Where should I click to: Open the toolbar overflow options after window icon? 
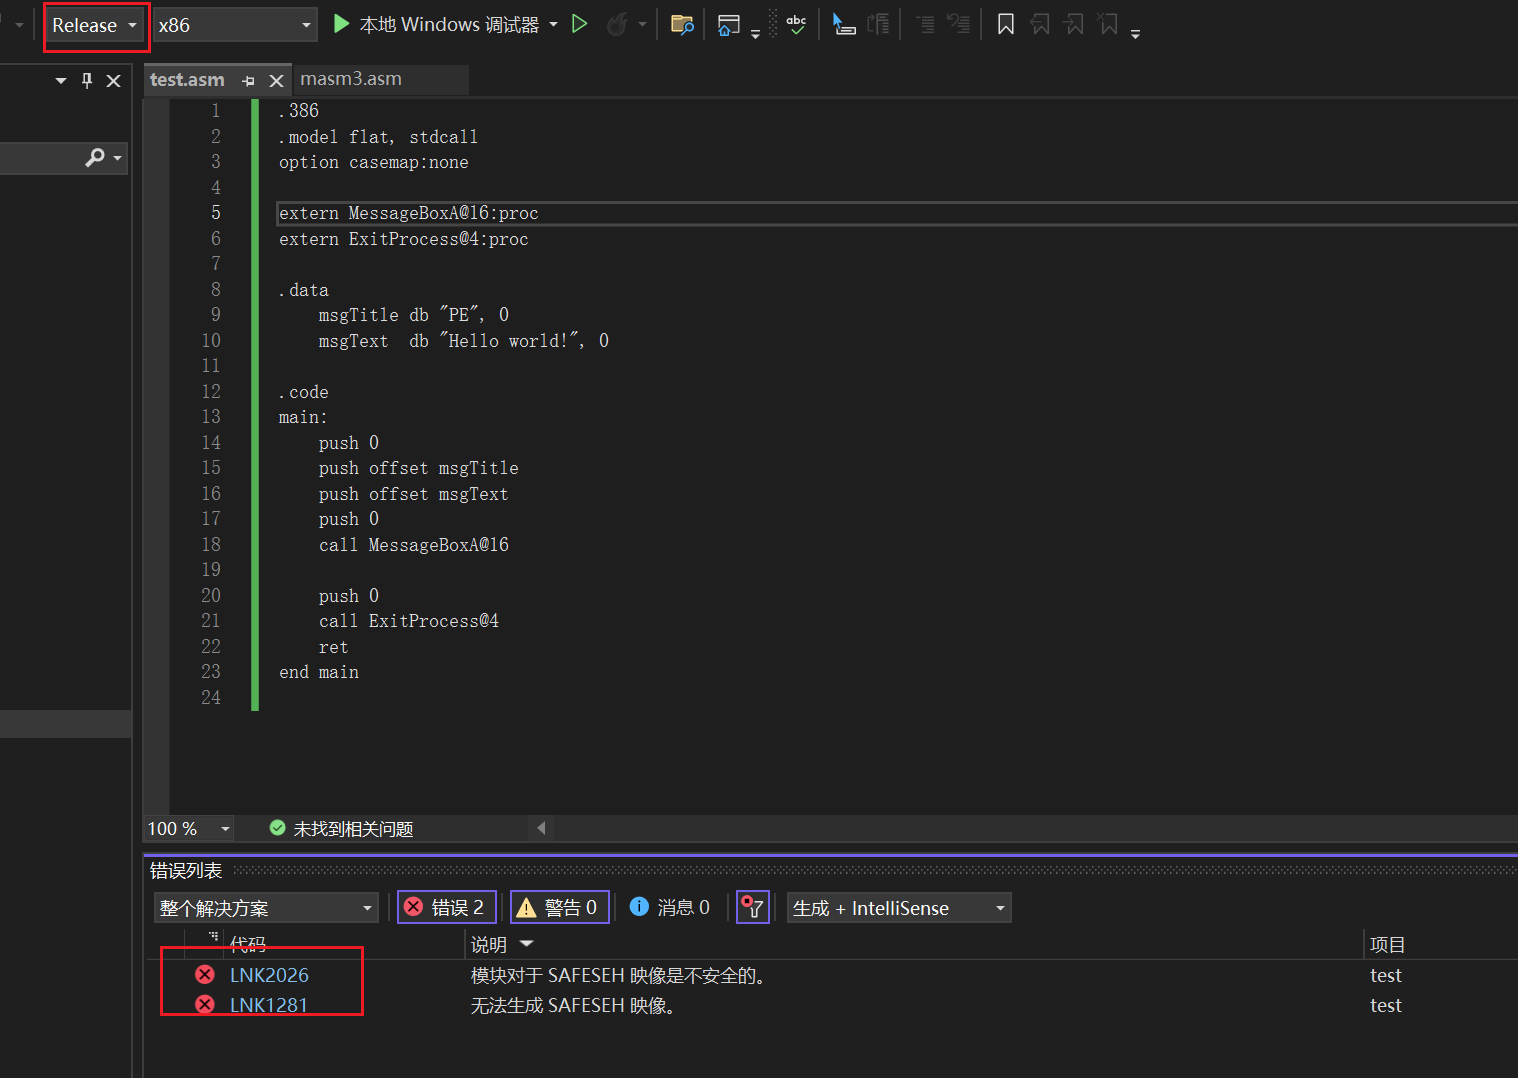(x=755, y=33)
